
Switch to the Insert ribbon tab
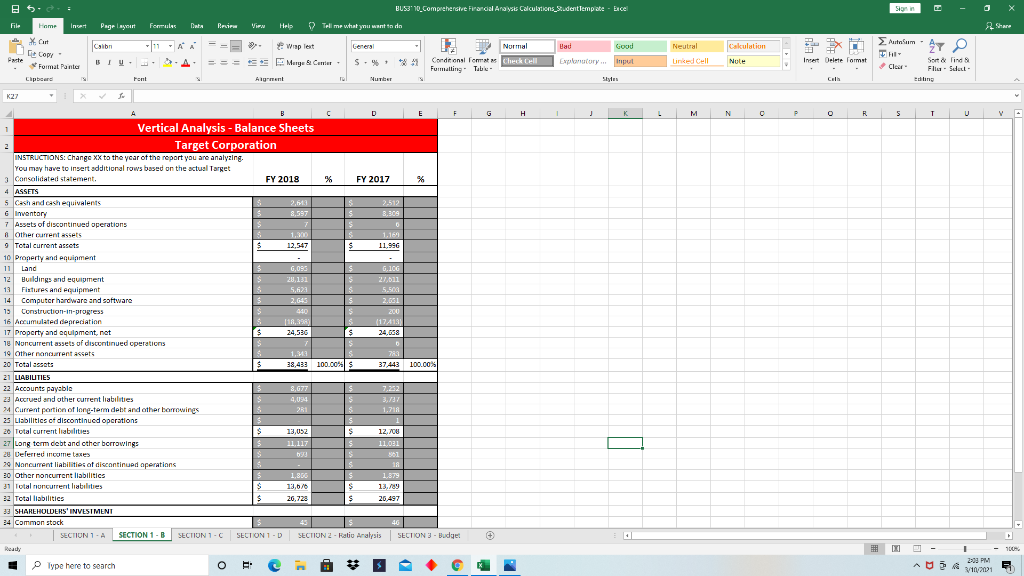tap(78, 26)
